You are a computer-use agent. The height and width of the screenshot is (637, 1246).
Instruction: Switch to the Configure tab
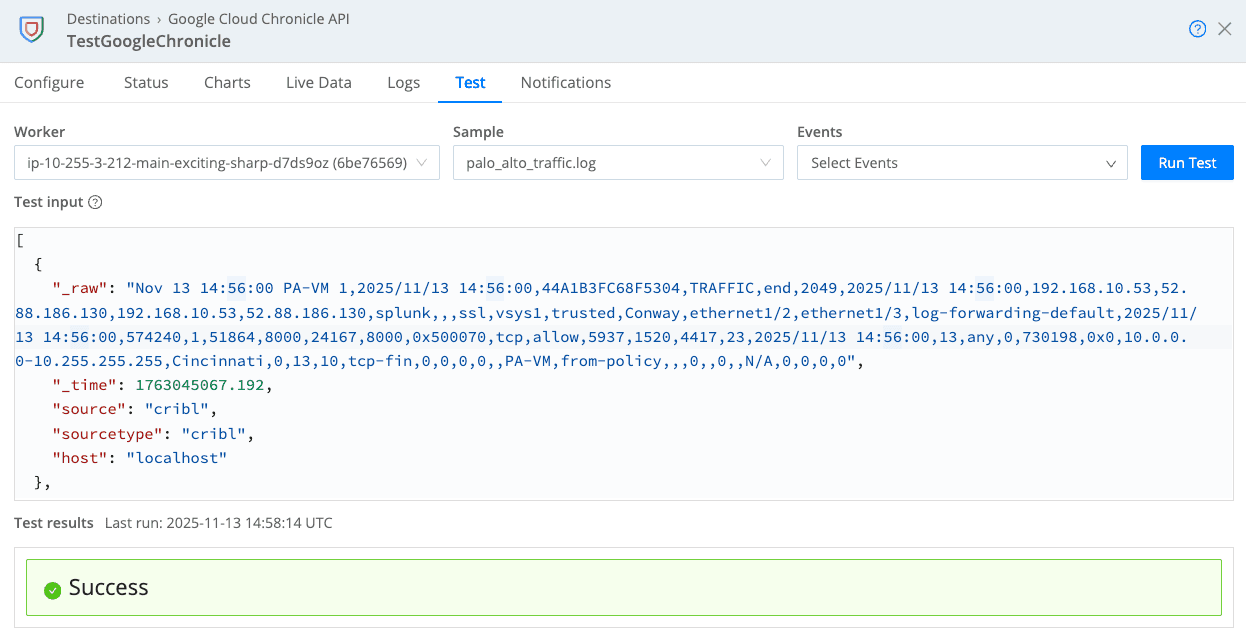(49, 82)
